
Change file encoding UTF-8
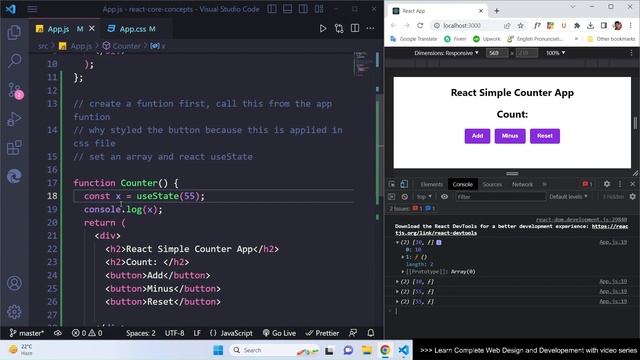(x=174, y=333)
